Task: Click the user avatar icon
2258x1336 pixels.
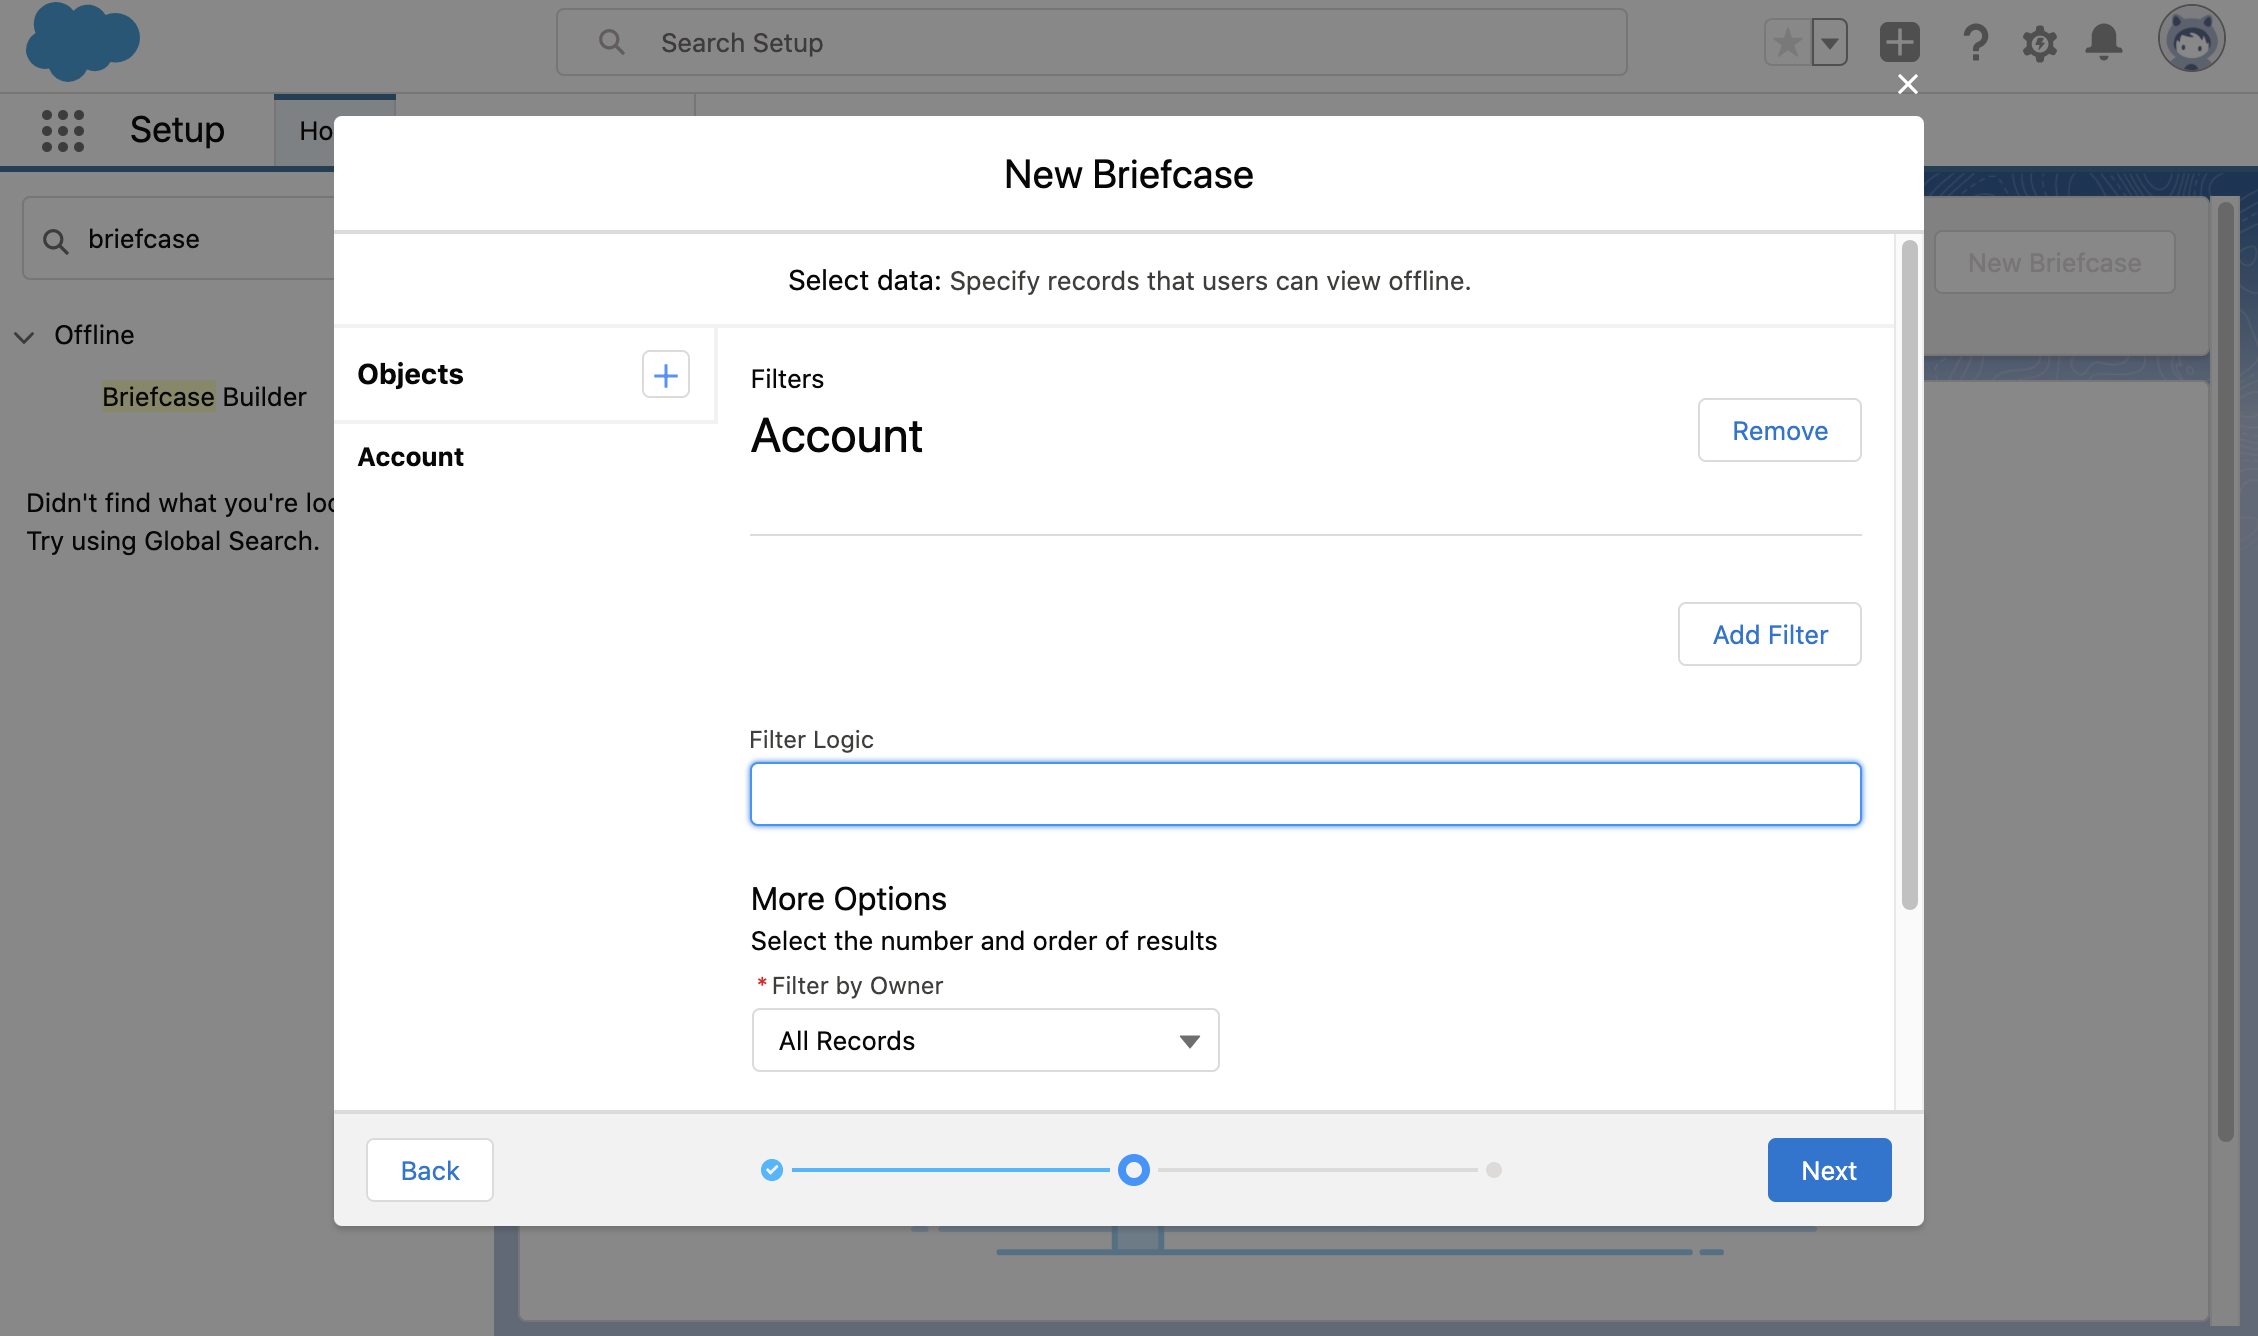Action: [x=2190, y=40]
